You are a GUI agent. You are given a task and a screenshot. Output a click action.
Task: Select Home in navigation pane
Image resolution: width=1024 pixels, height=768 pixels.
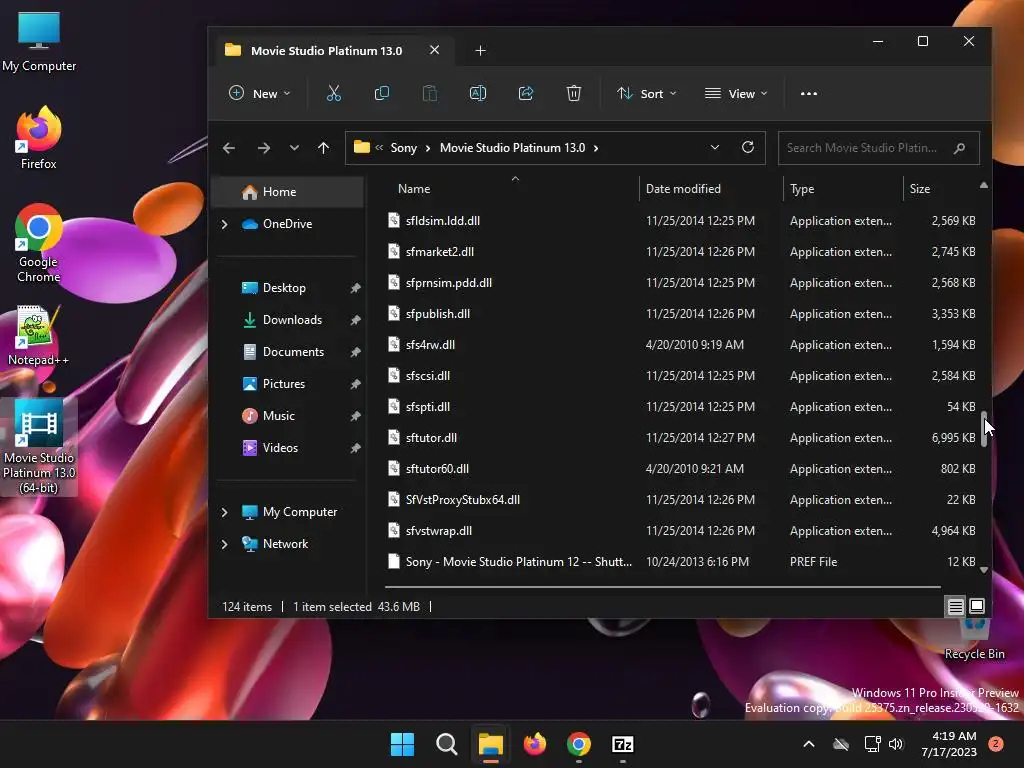coord(287,192)
